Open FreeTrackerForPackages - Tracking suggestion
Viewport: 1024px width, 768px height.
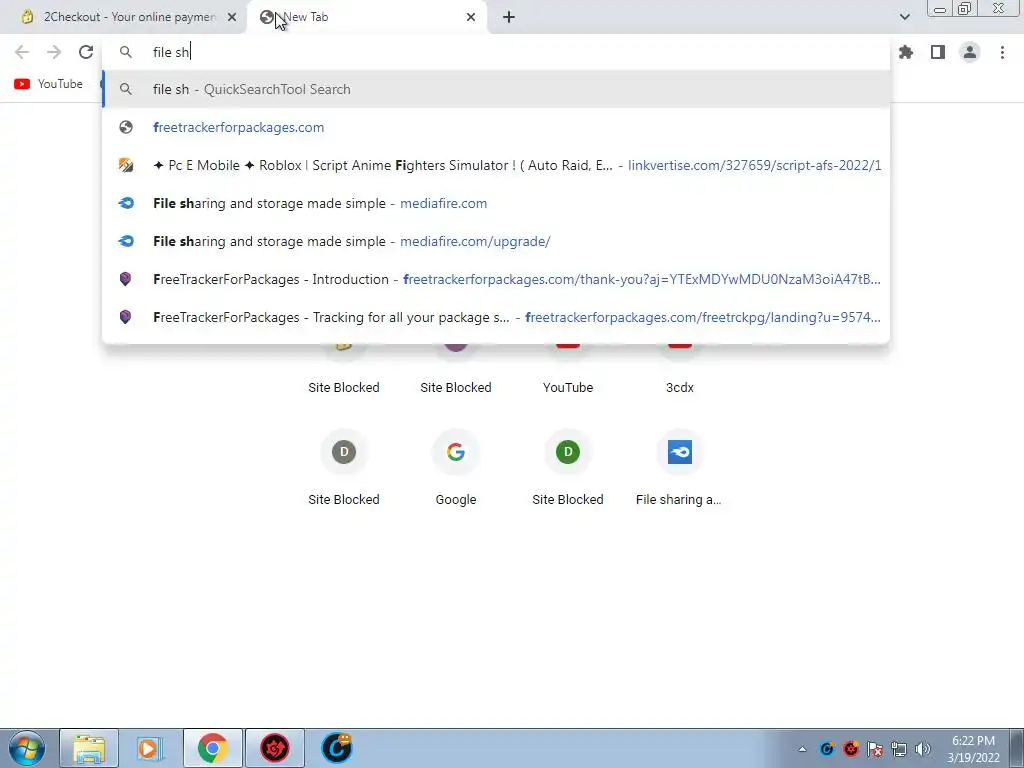pyautogui.click(x=496, y=317)
